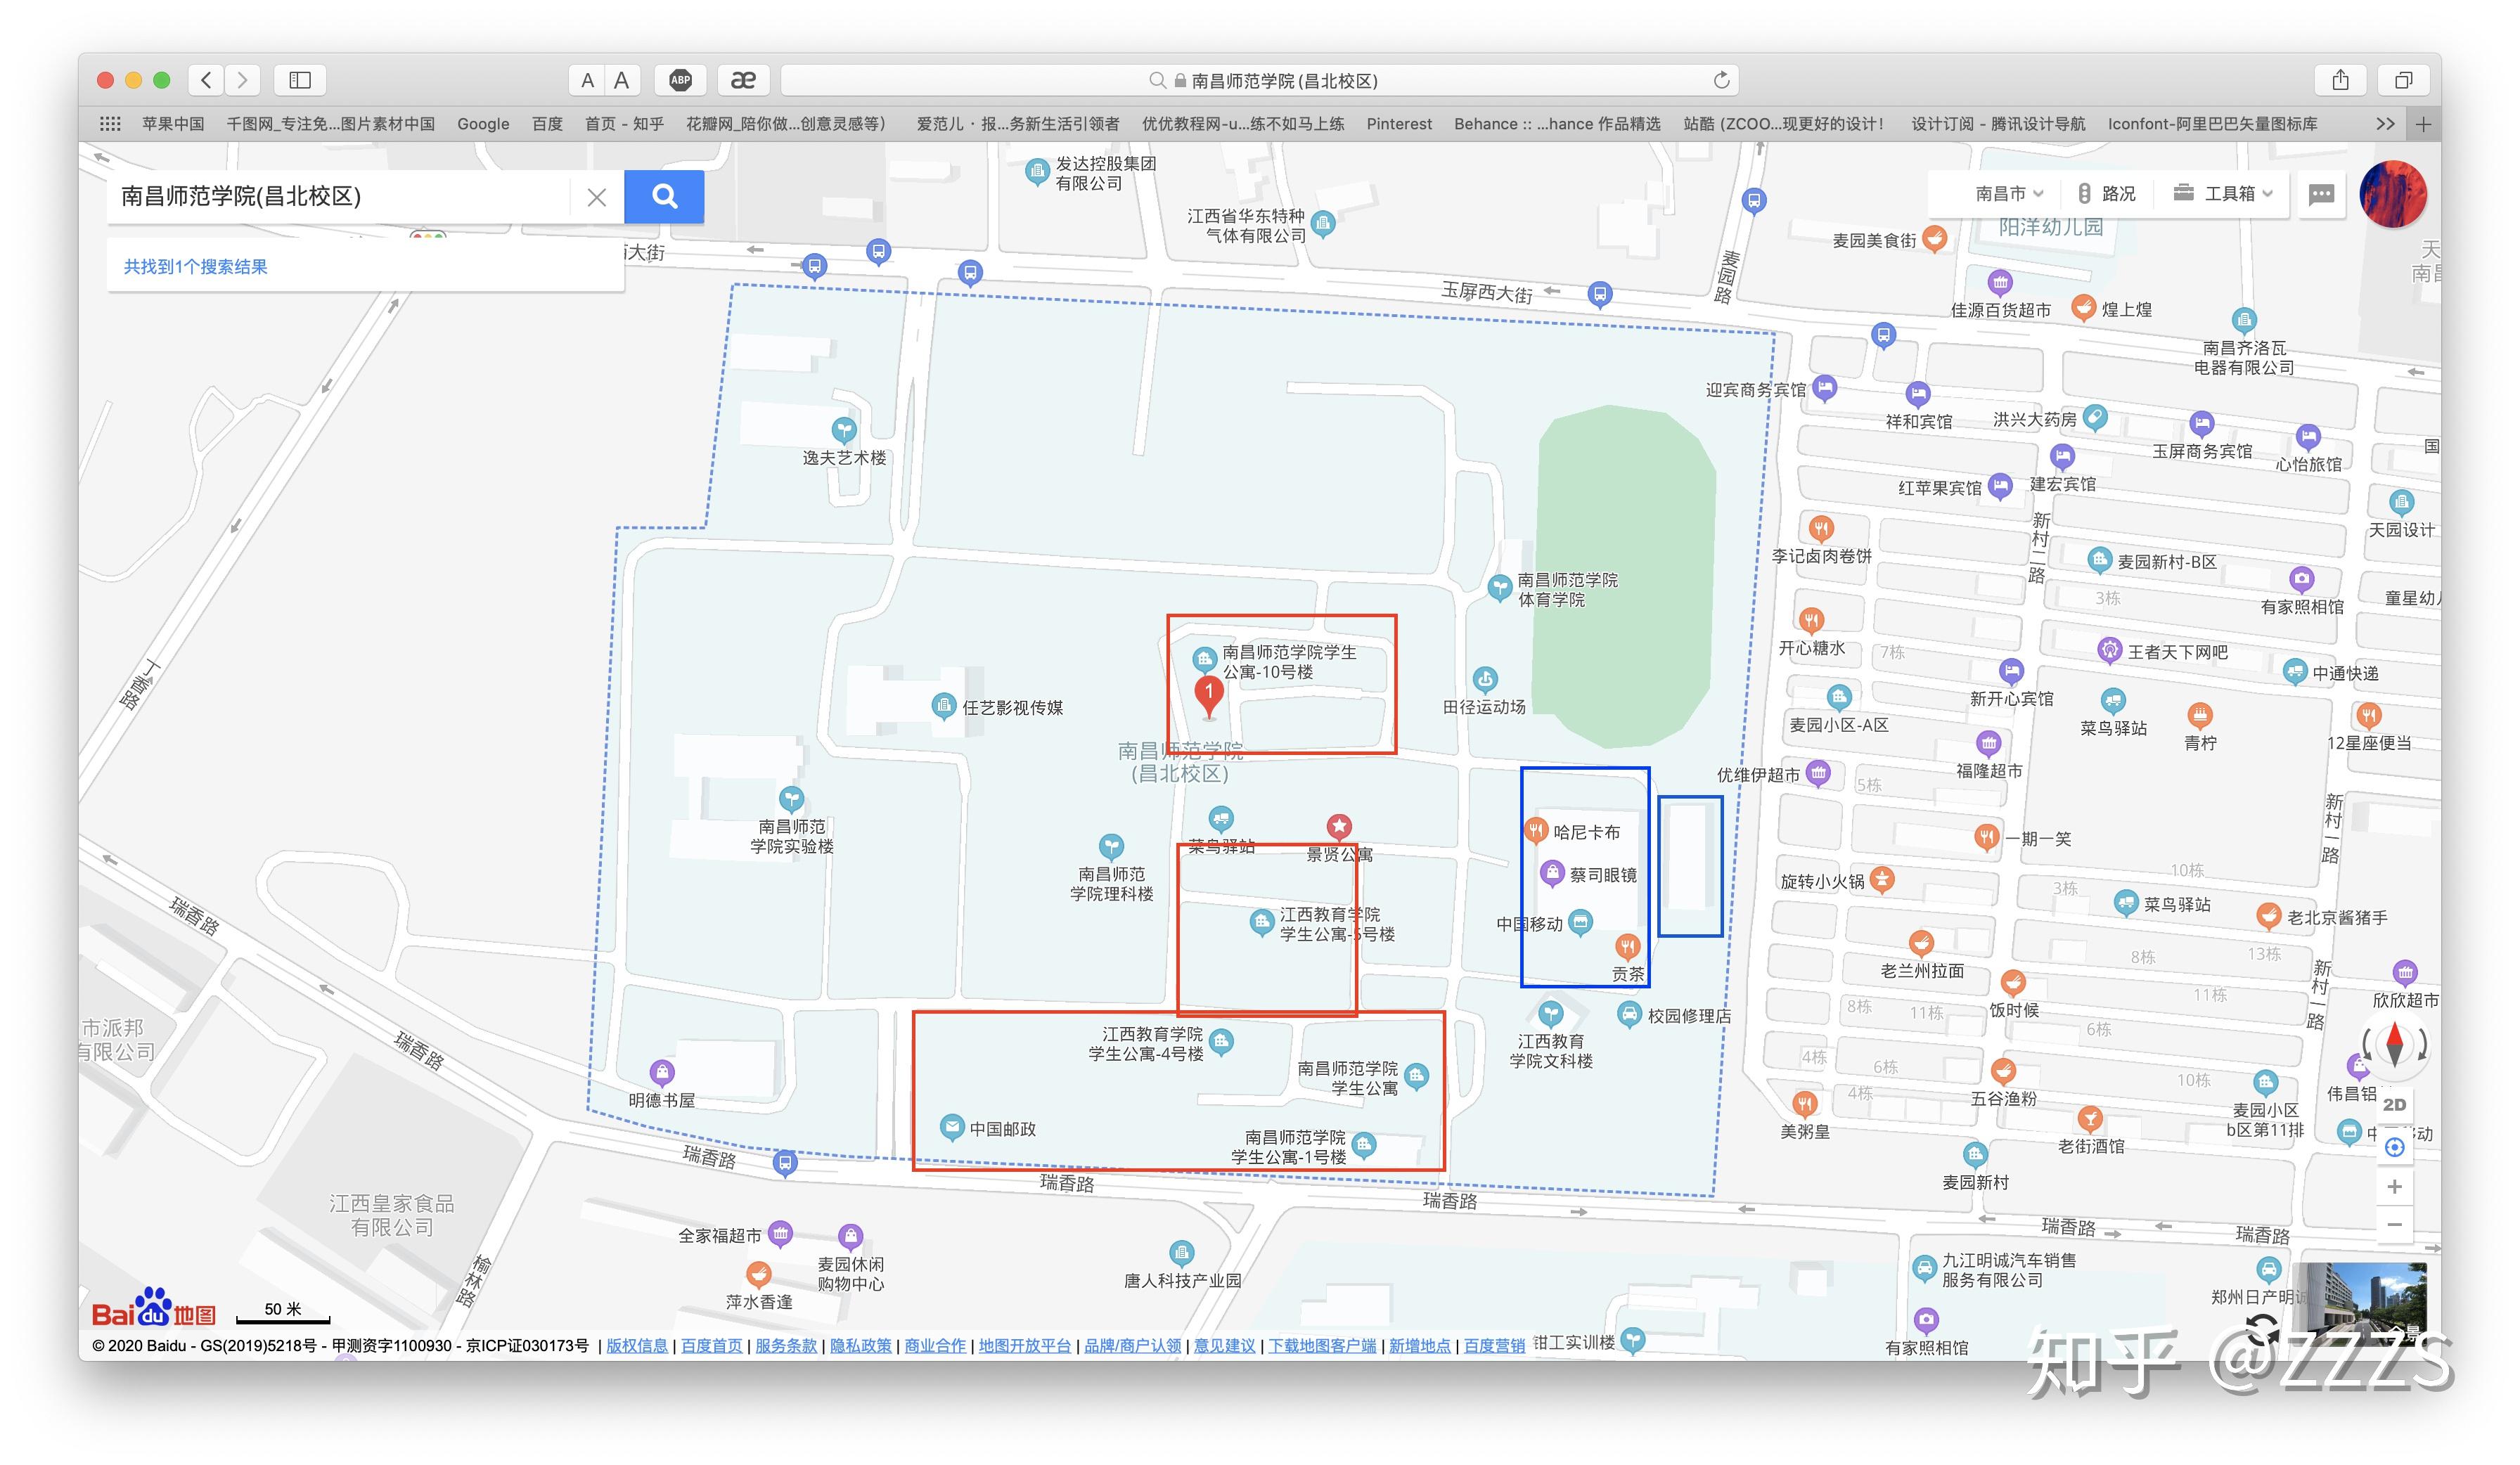Open the 百度 bookmark
Image resolution: width=2520 pixels, height=1465 pixels.
point(547,124)
